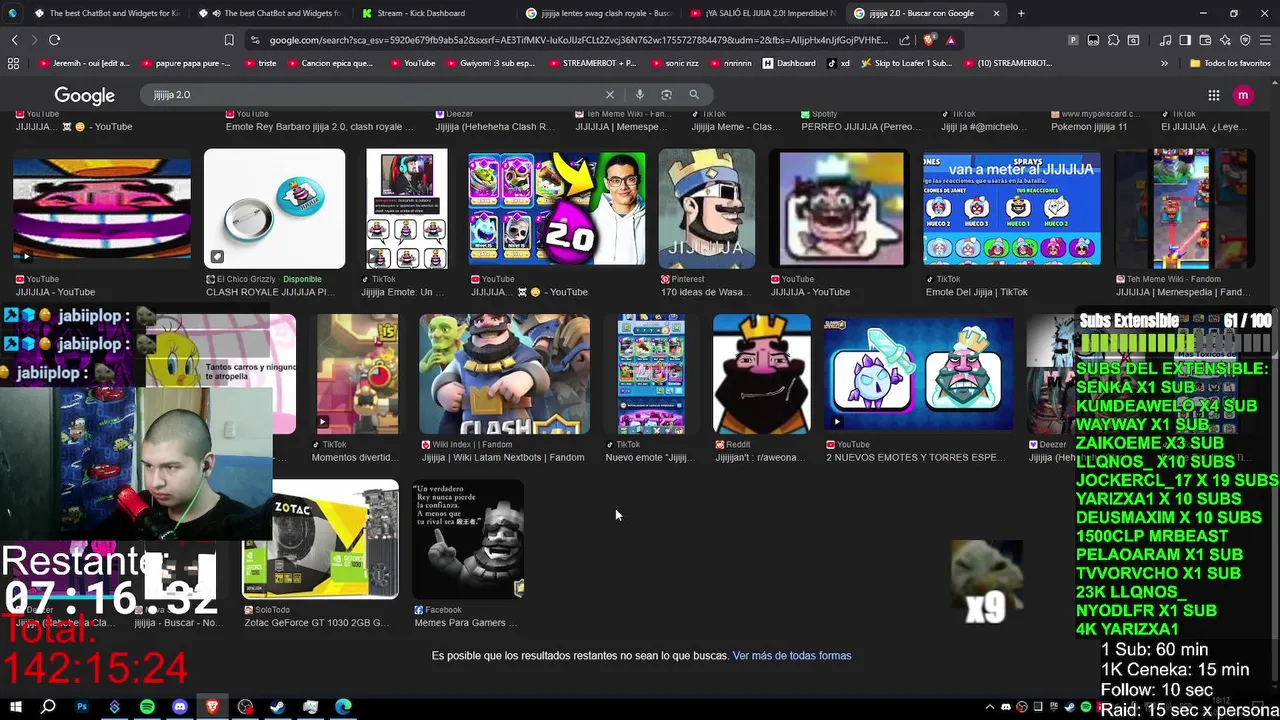Open the Google account avatar

1243,95
